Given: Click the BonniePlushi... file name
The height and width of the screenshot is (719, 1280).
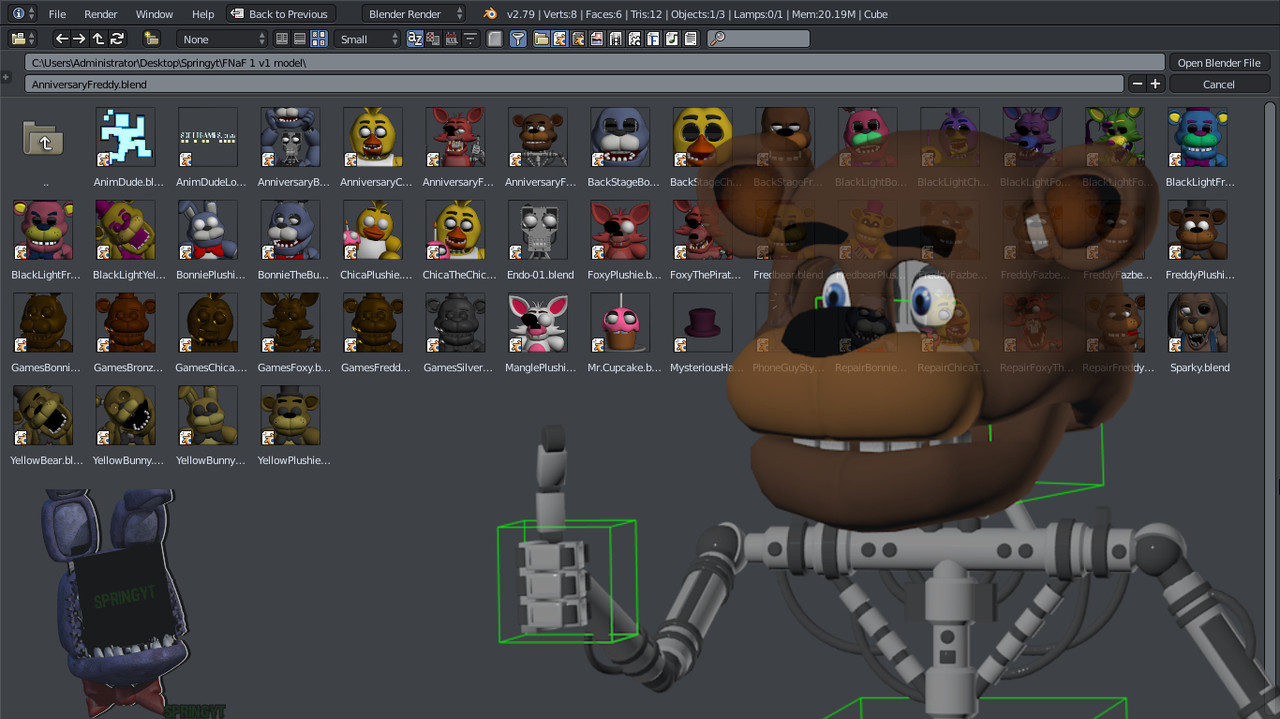Looking at the screenshot, I should (211, 275).
